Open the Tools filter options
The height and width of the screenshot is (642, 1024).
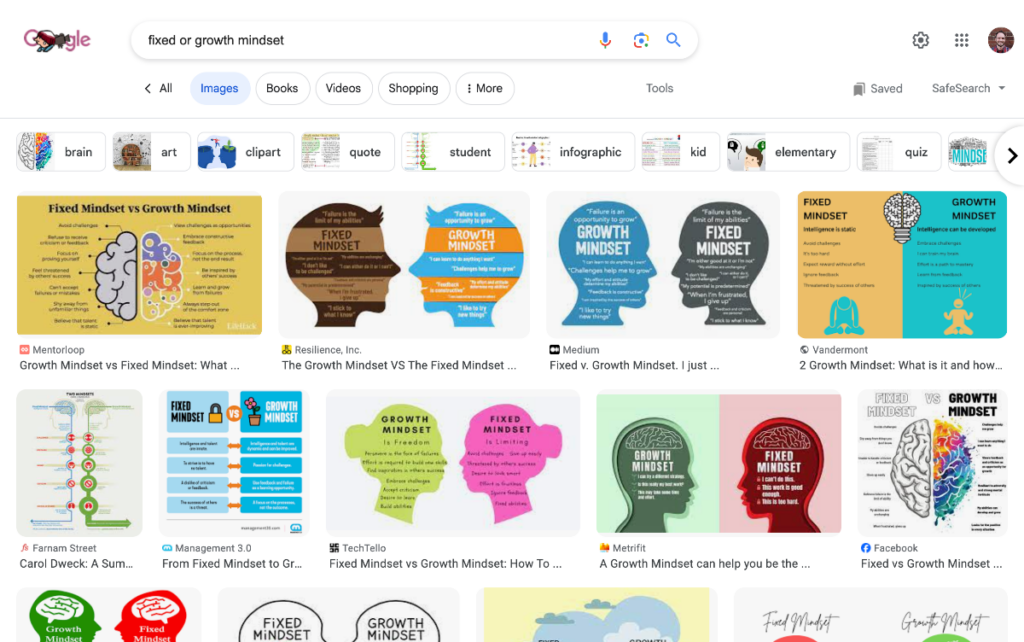click(660, 88)
